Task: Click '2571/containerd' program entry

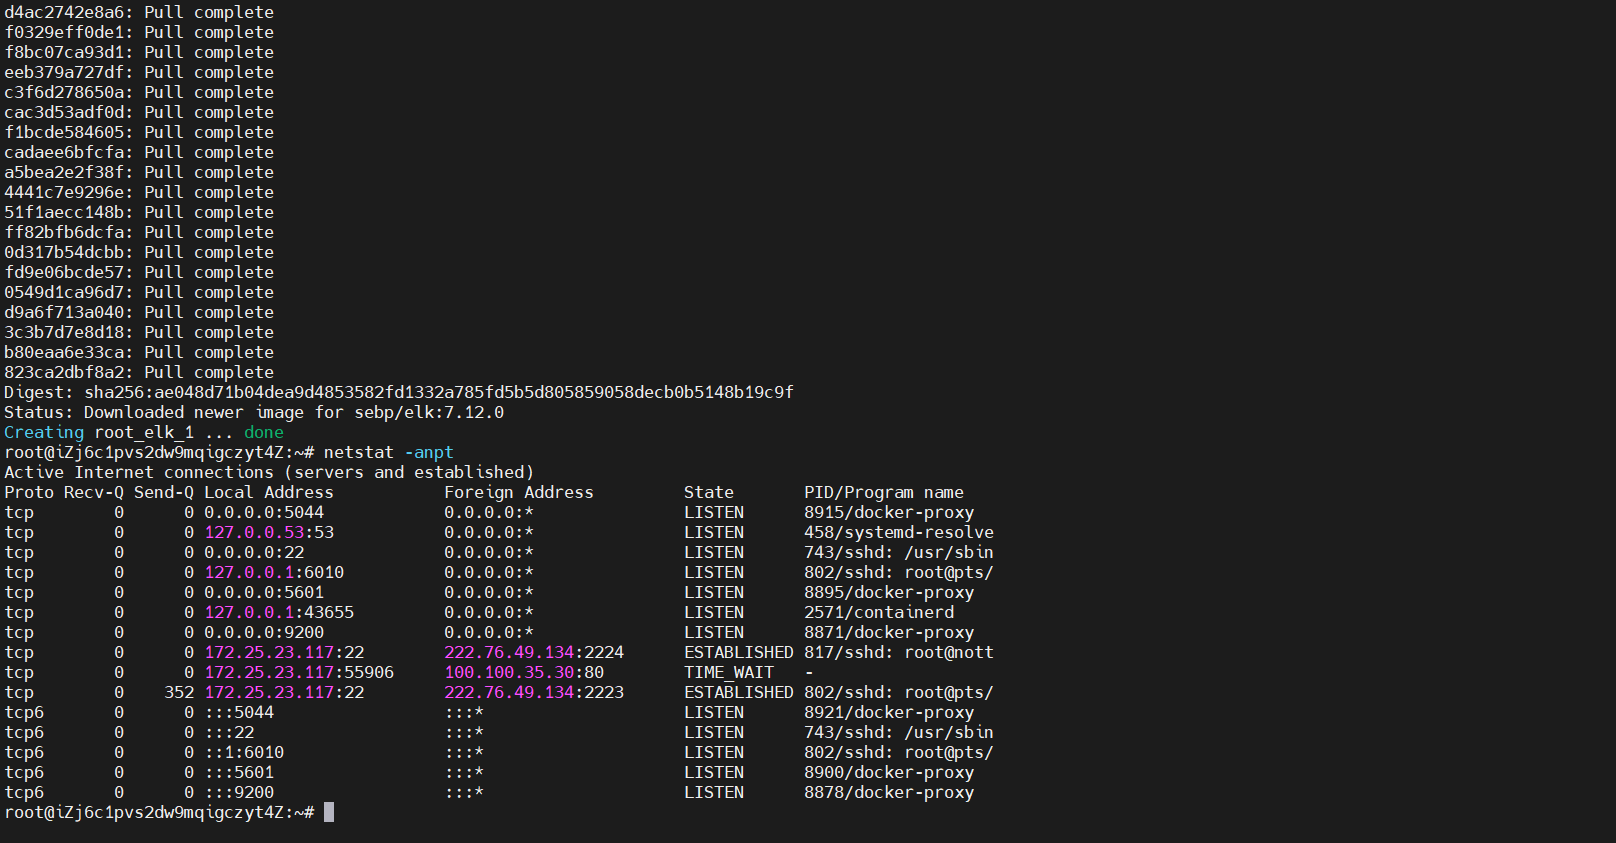Action: pos(879,612)
